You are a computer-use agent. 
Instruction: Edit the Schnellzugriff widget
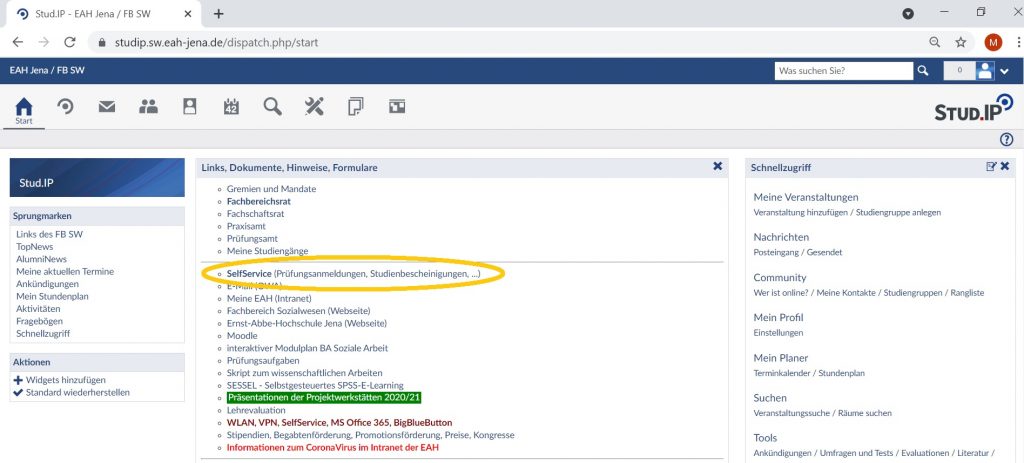pos(991,167)
